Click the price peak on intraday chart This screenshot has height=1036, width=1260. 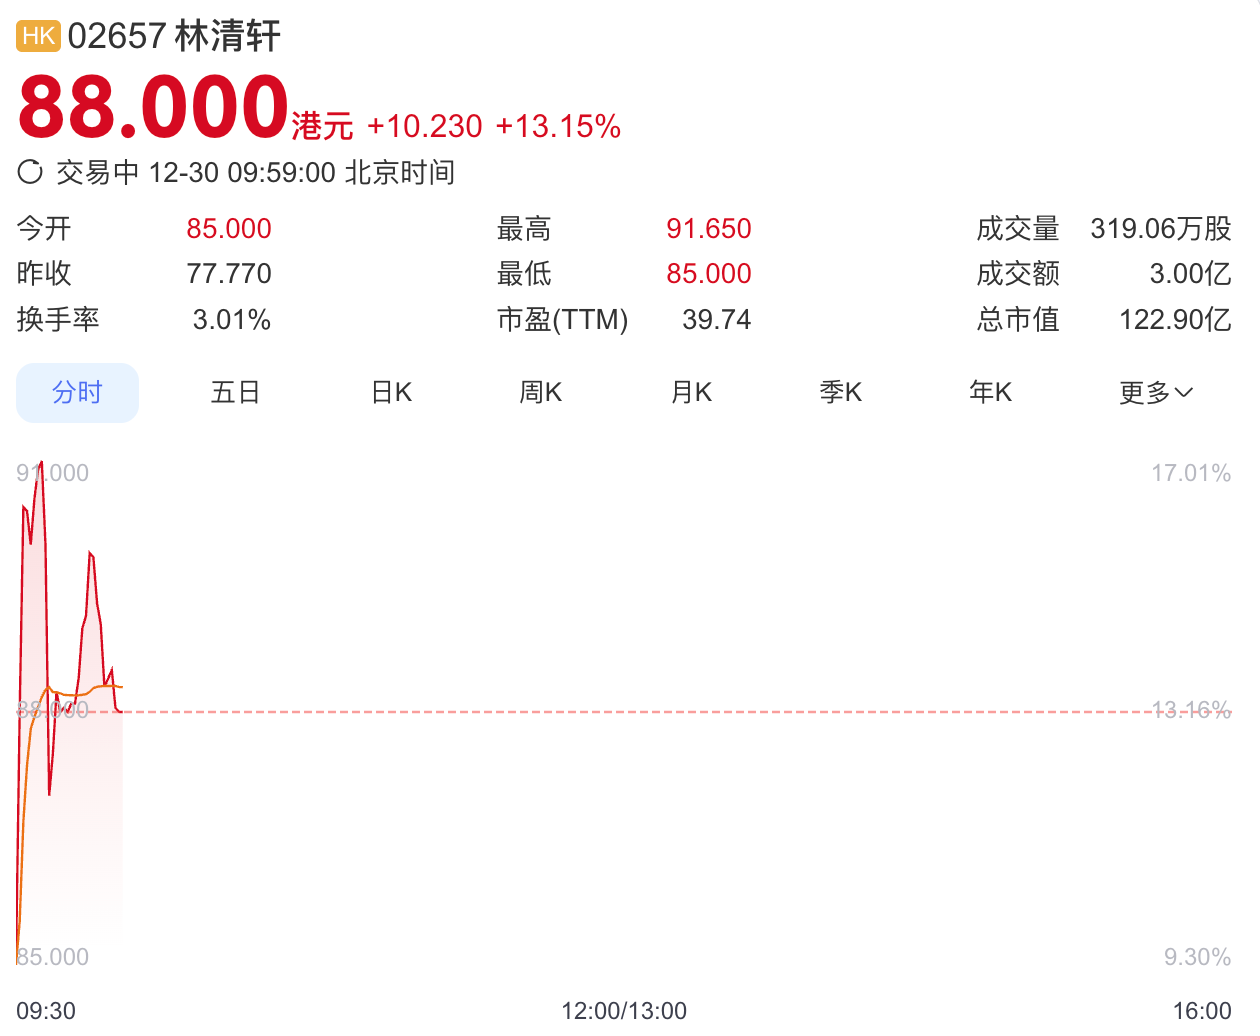41,463
